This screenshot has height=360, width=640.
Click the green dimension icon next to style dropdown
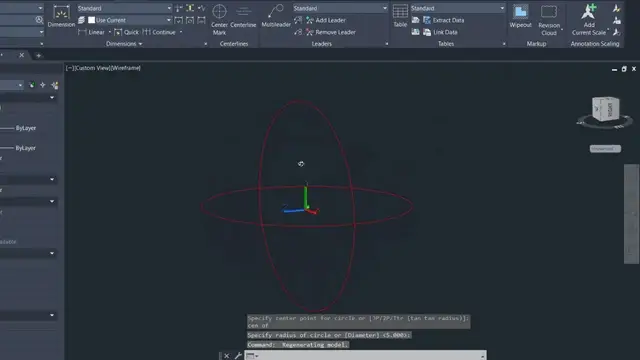190,8
